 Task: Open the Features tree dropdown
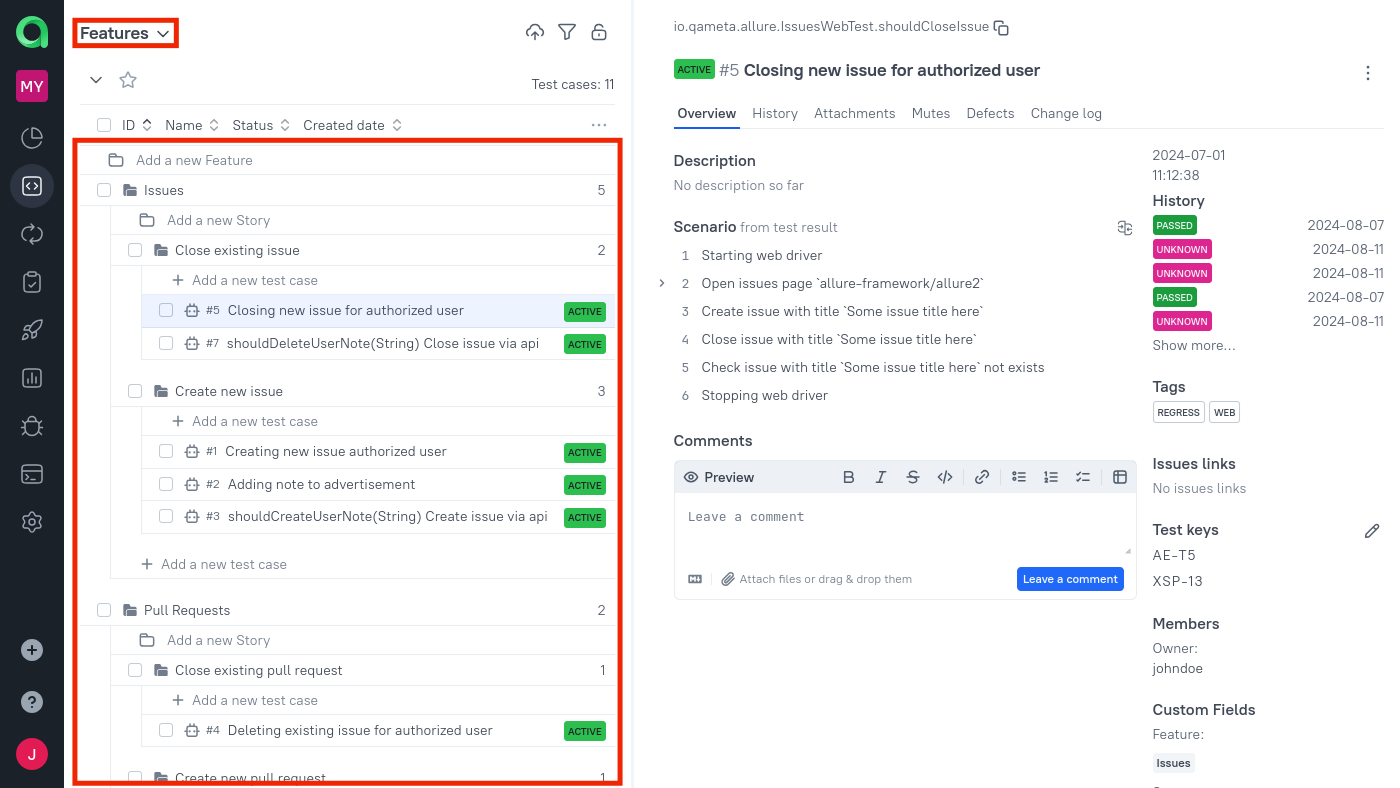point(126,33)
